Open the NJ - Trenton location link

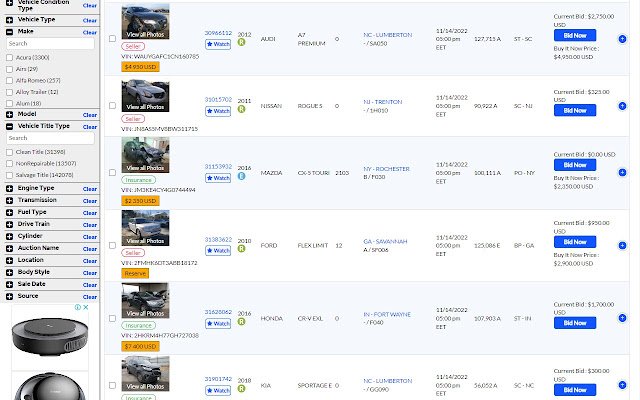point(382,102)
